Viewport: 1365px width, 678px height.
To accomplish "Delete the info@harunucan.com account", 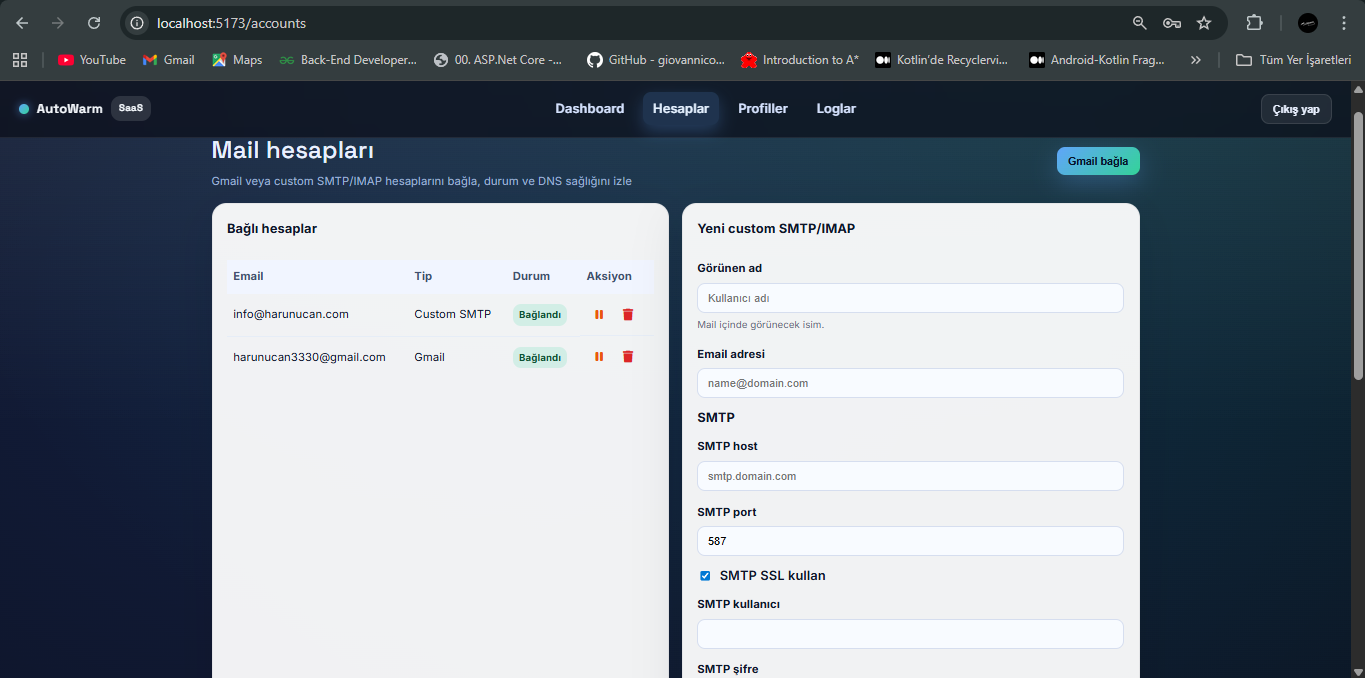I will [x=628, y=314].
